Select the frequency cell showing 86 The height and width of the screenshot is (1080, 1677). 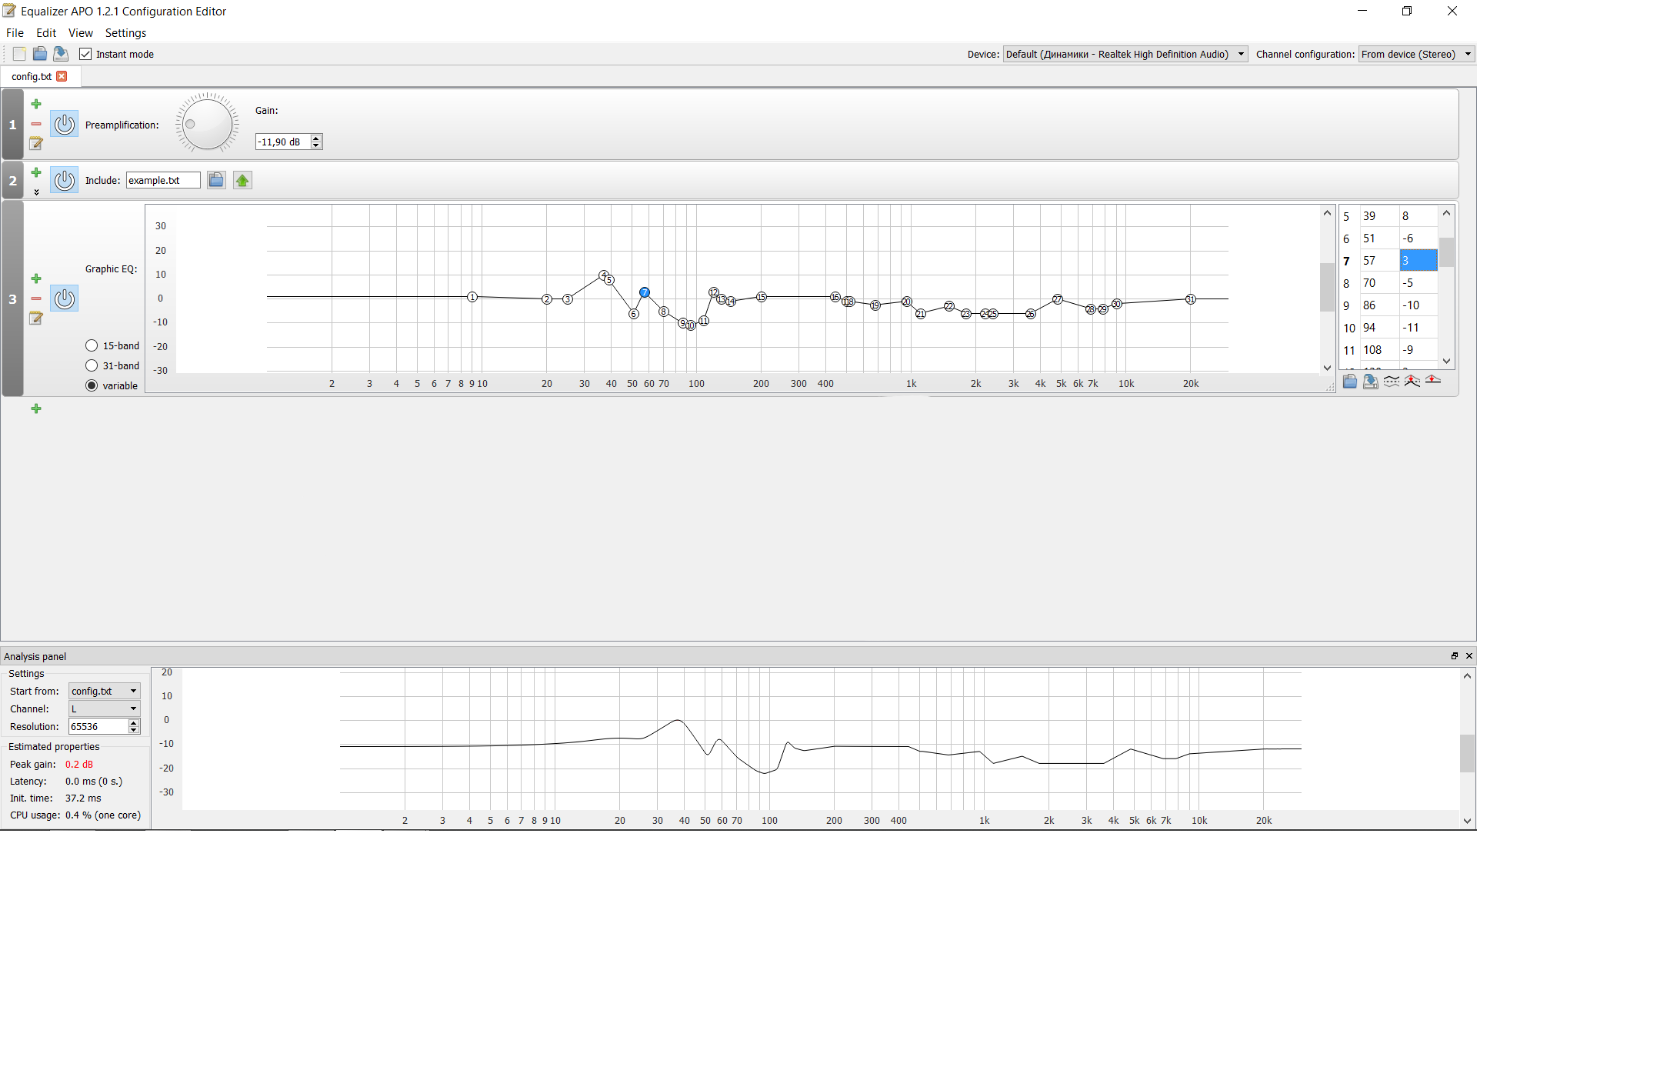click(x=1379, y=306)
